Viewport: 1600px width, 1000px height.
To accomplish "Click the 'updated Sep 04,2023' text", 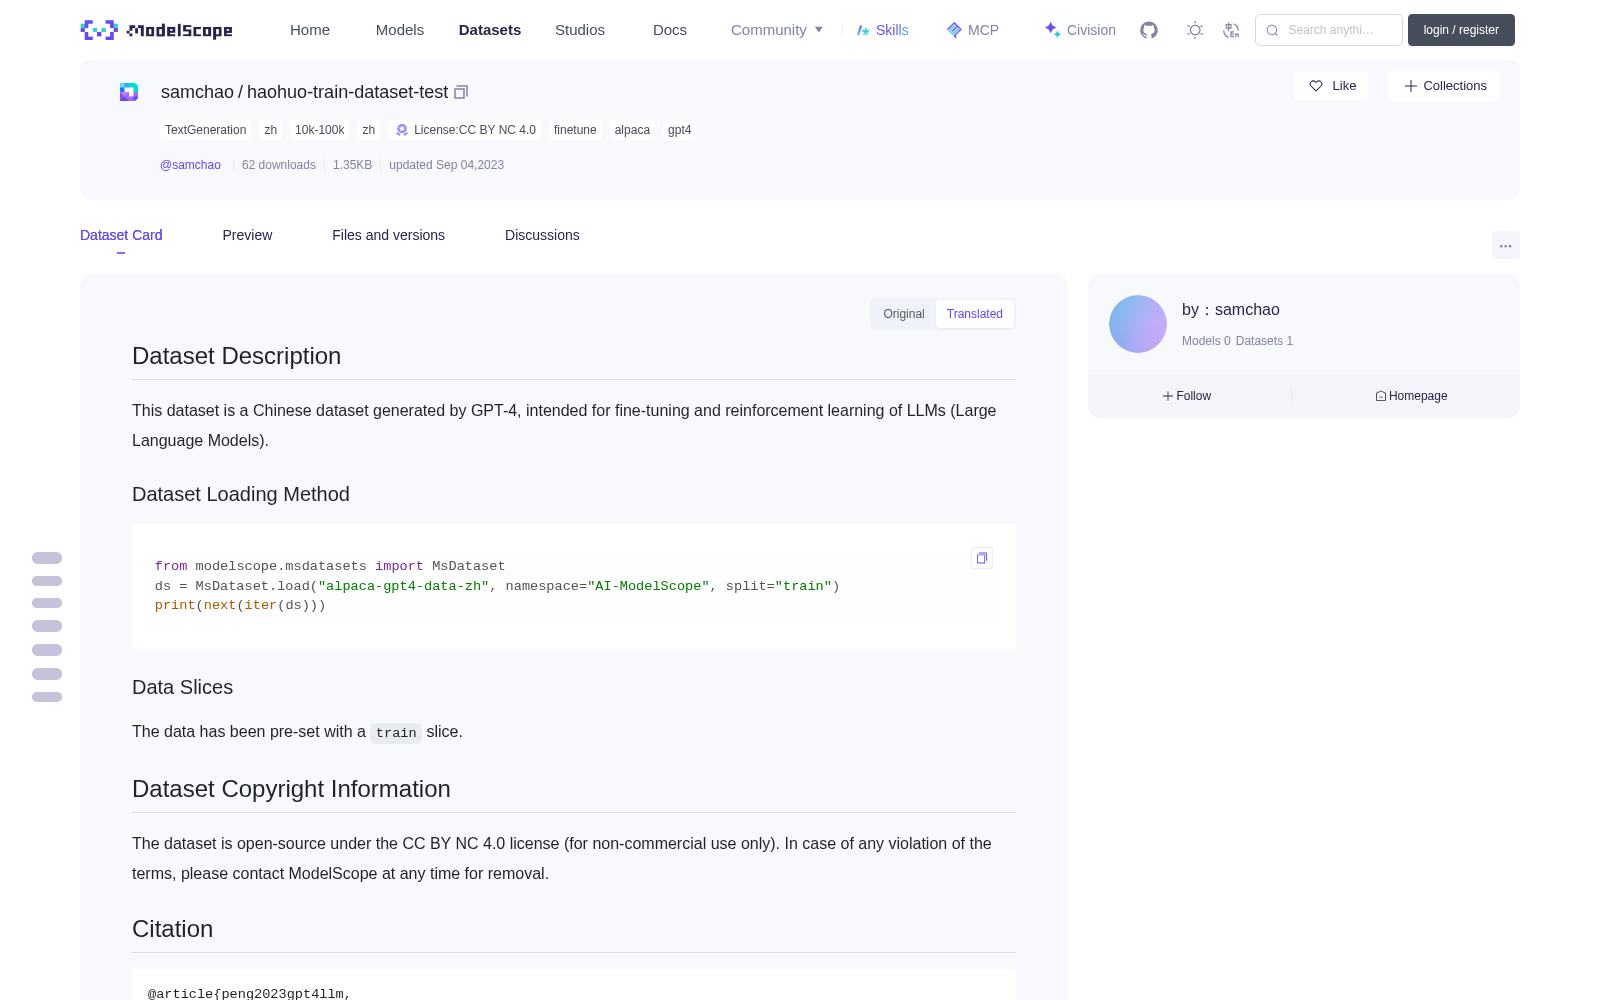I will [446, 165].
